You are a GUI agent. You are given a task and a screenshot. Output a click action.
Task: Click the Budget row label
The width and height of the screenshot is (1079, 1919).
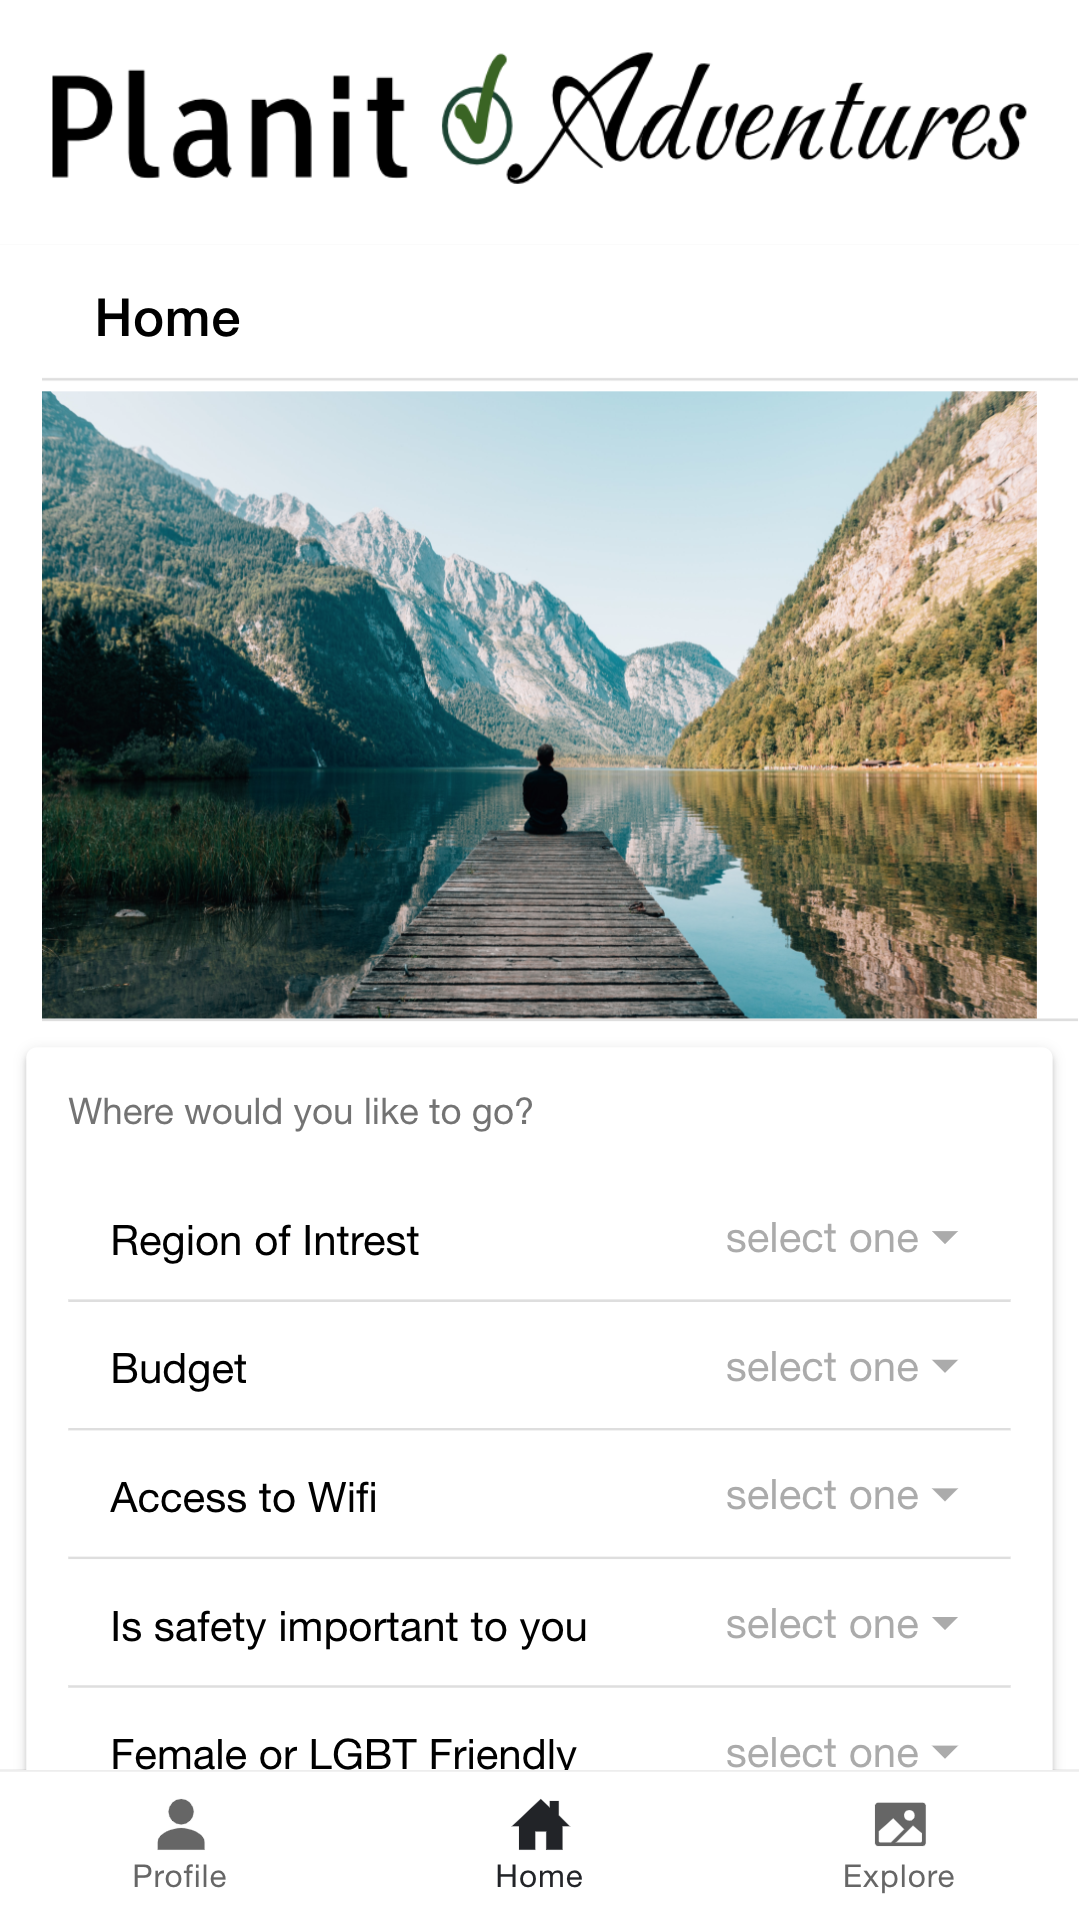179,1369
